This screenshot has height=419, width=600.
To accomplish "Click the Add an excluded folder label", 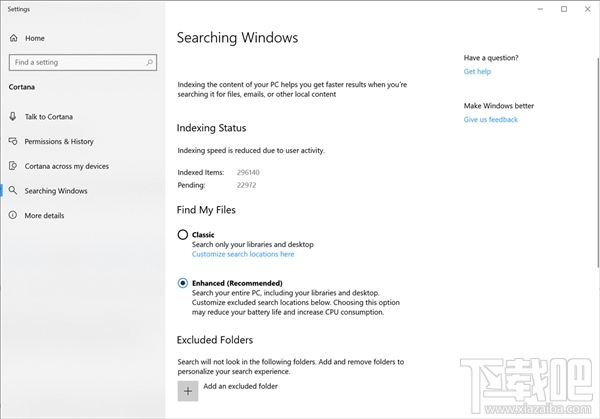I will (240, 386).
